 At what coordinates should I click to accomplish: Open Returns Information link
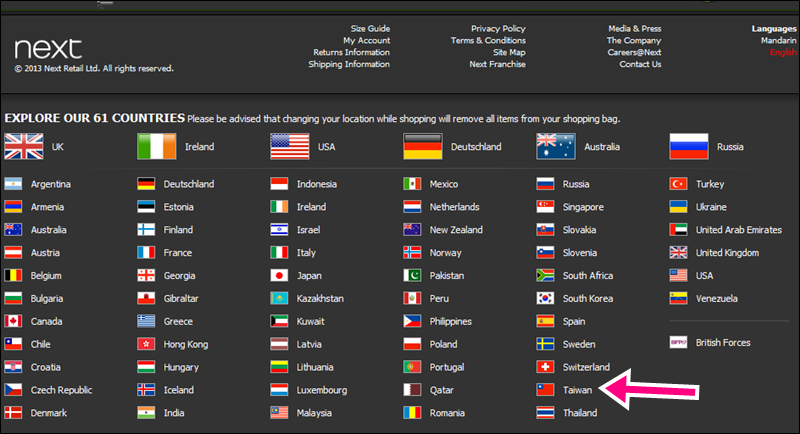pos(352,52)
